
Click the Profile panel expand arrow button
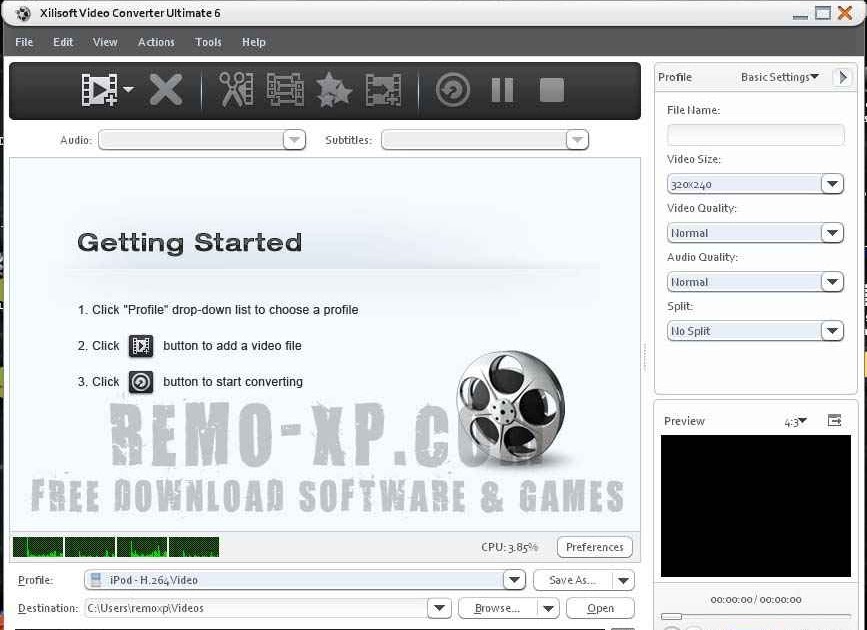coord(843,77)
